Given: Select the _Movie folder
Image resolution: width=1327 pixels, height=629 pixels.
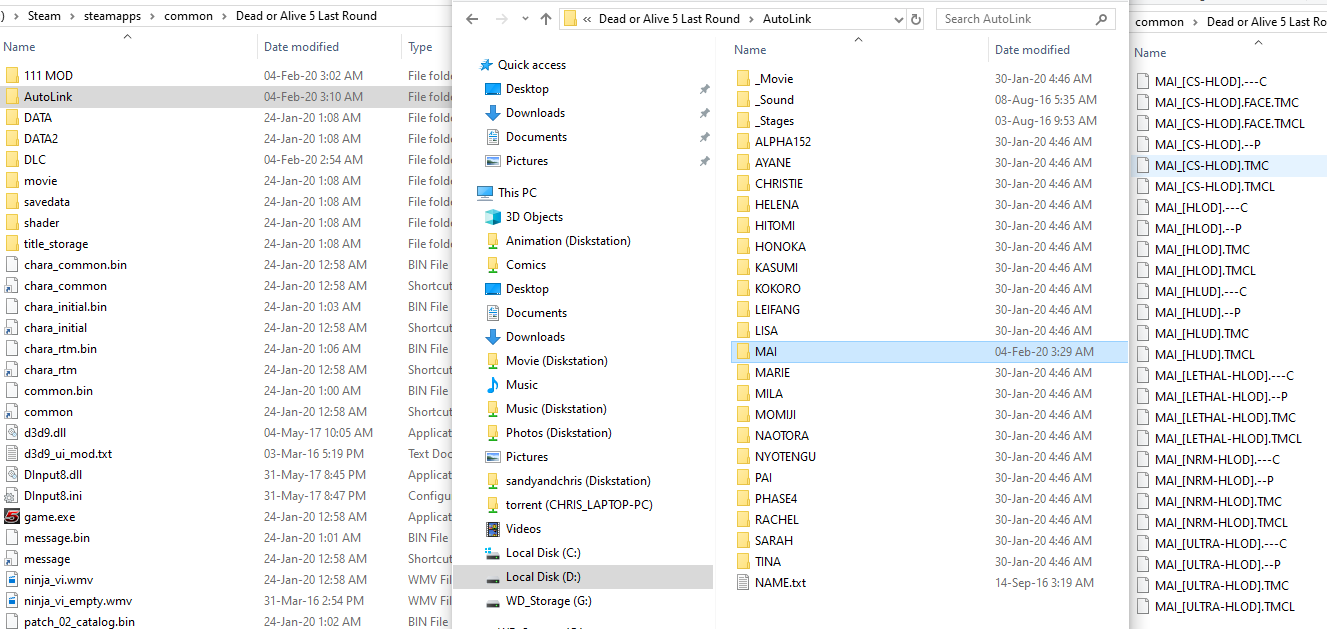Looking at the screenshot, I should tap(774, 79).
